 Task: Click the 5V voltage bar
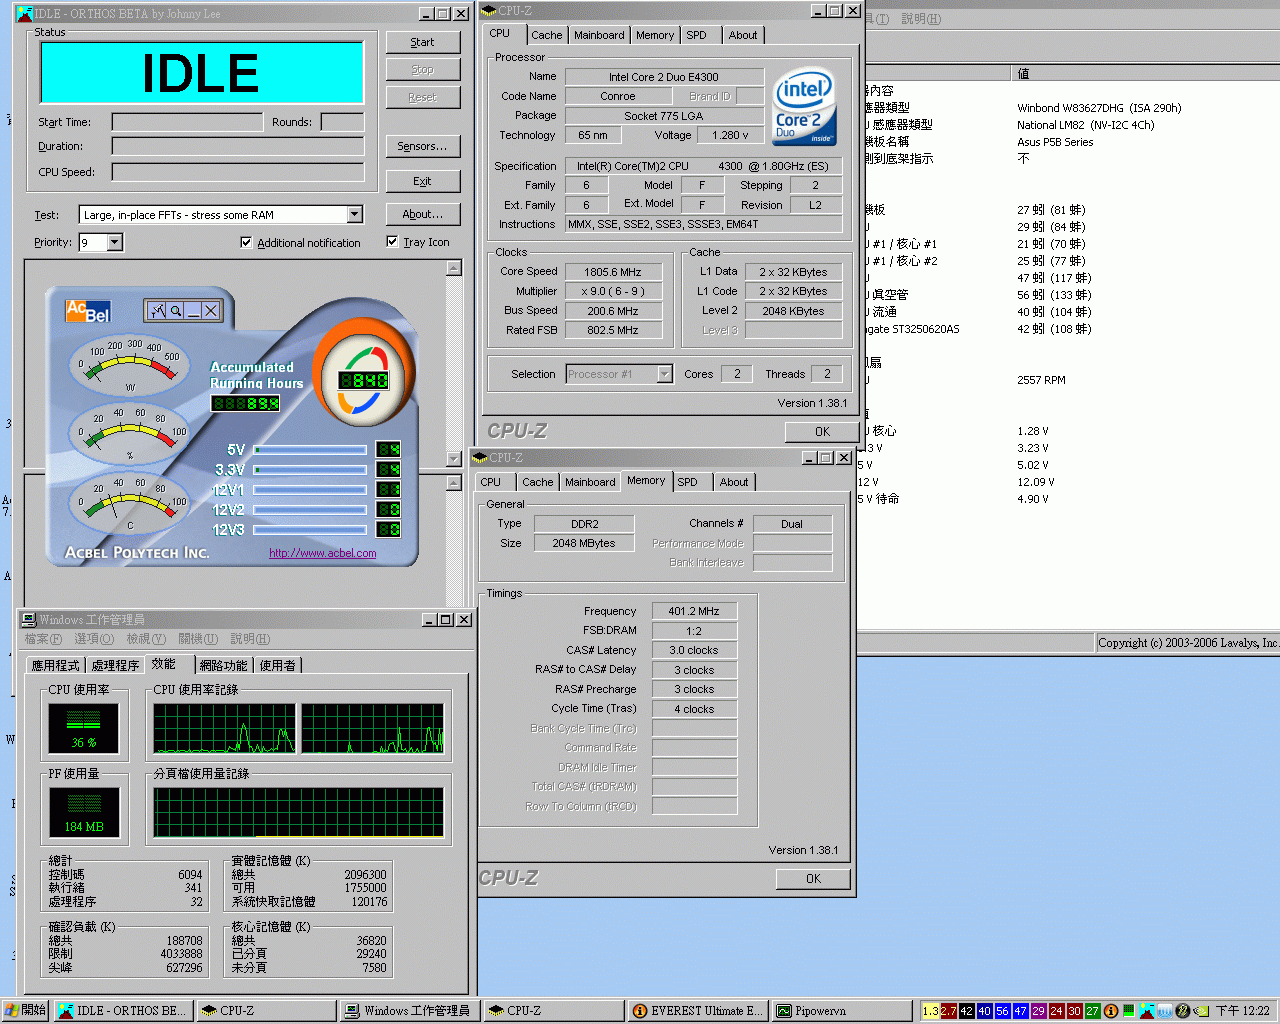tap(310, 450)
